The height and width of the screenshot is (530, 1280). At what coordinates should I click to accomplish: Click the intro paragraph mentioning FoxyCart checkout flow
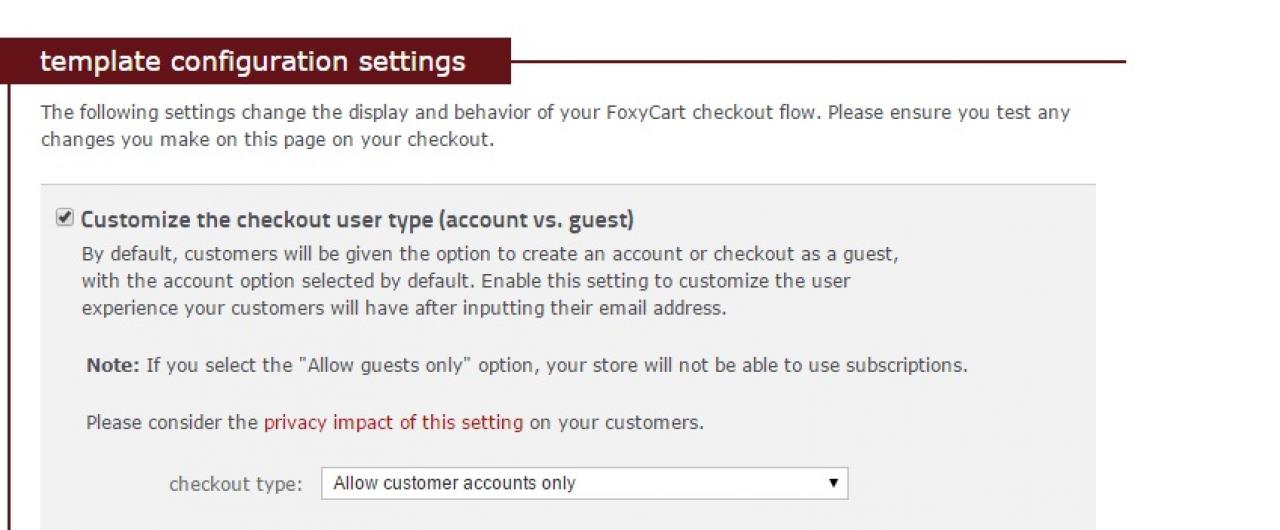555,113
